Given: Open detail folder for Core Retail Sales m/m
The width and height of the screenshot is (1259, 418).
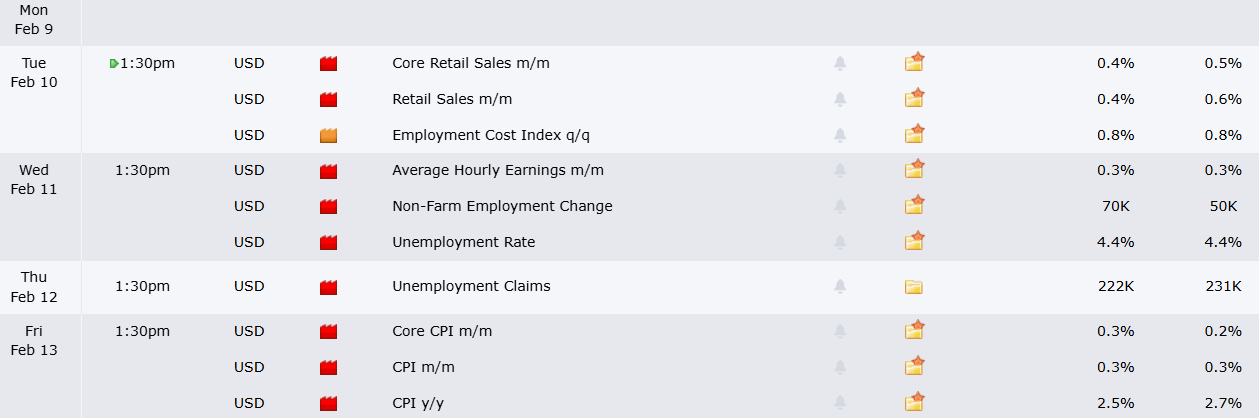Looking at the screenshot, I should pyautogui.click(x=914, y=64).
